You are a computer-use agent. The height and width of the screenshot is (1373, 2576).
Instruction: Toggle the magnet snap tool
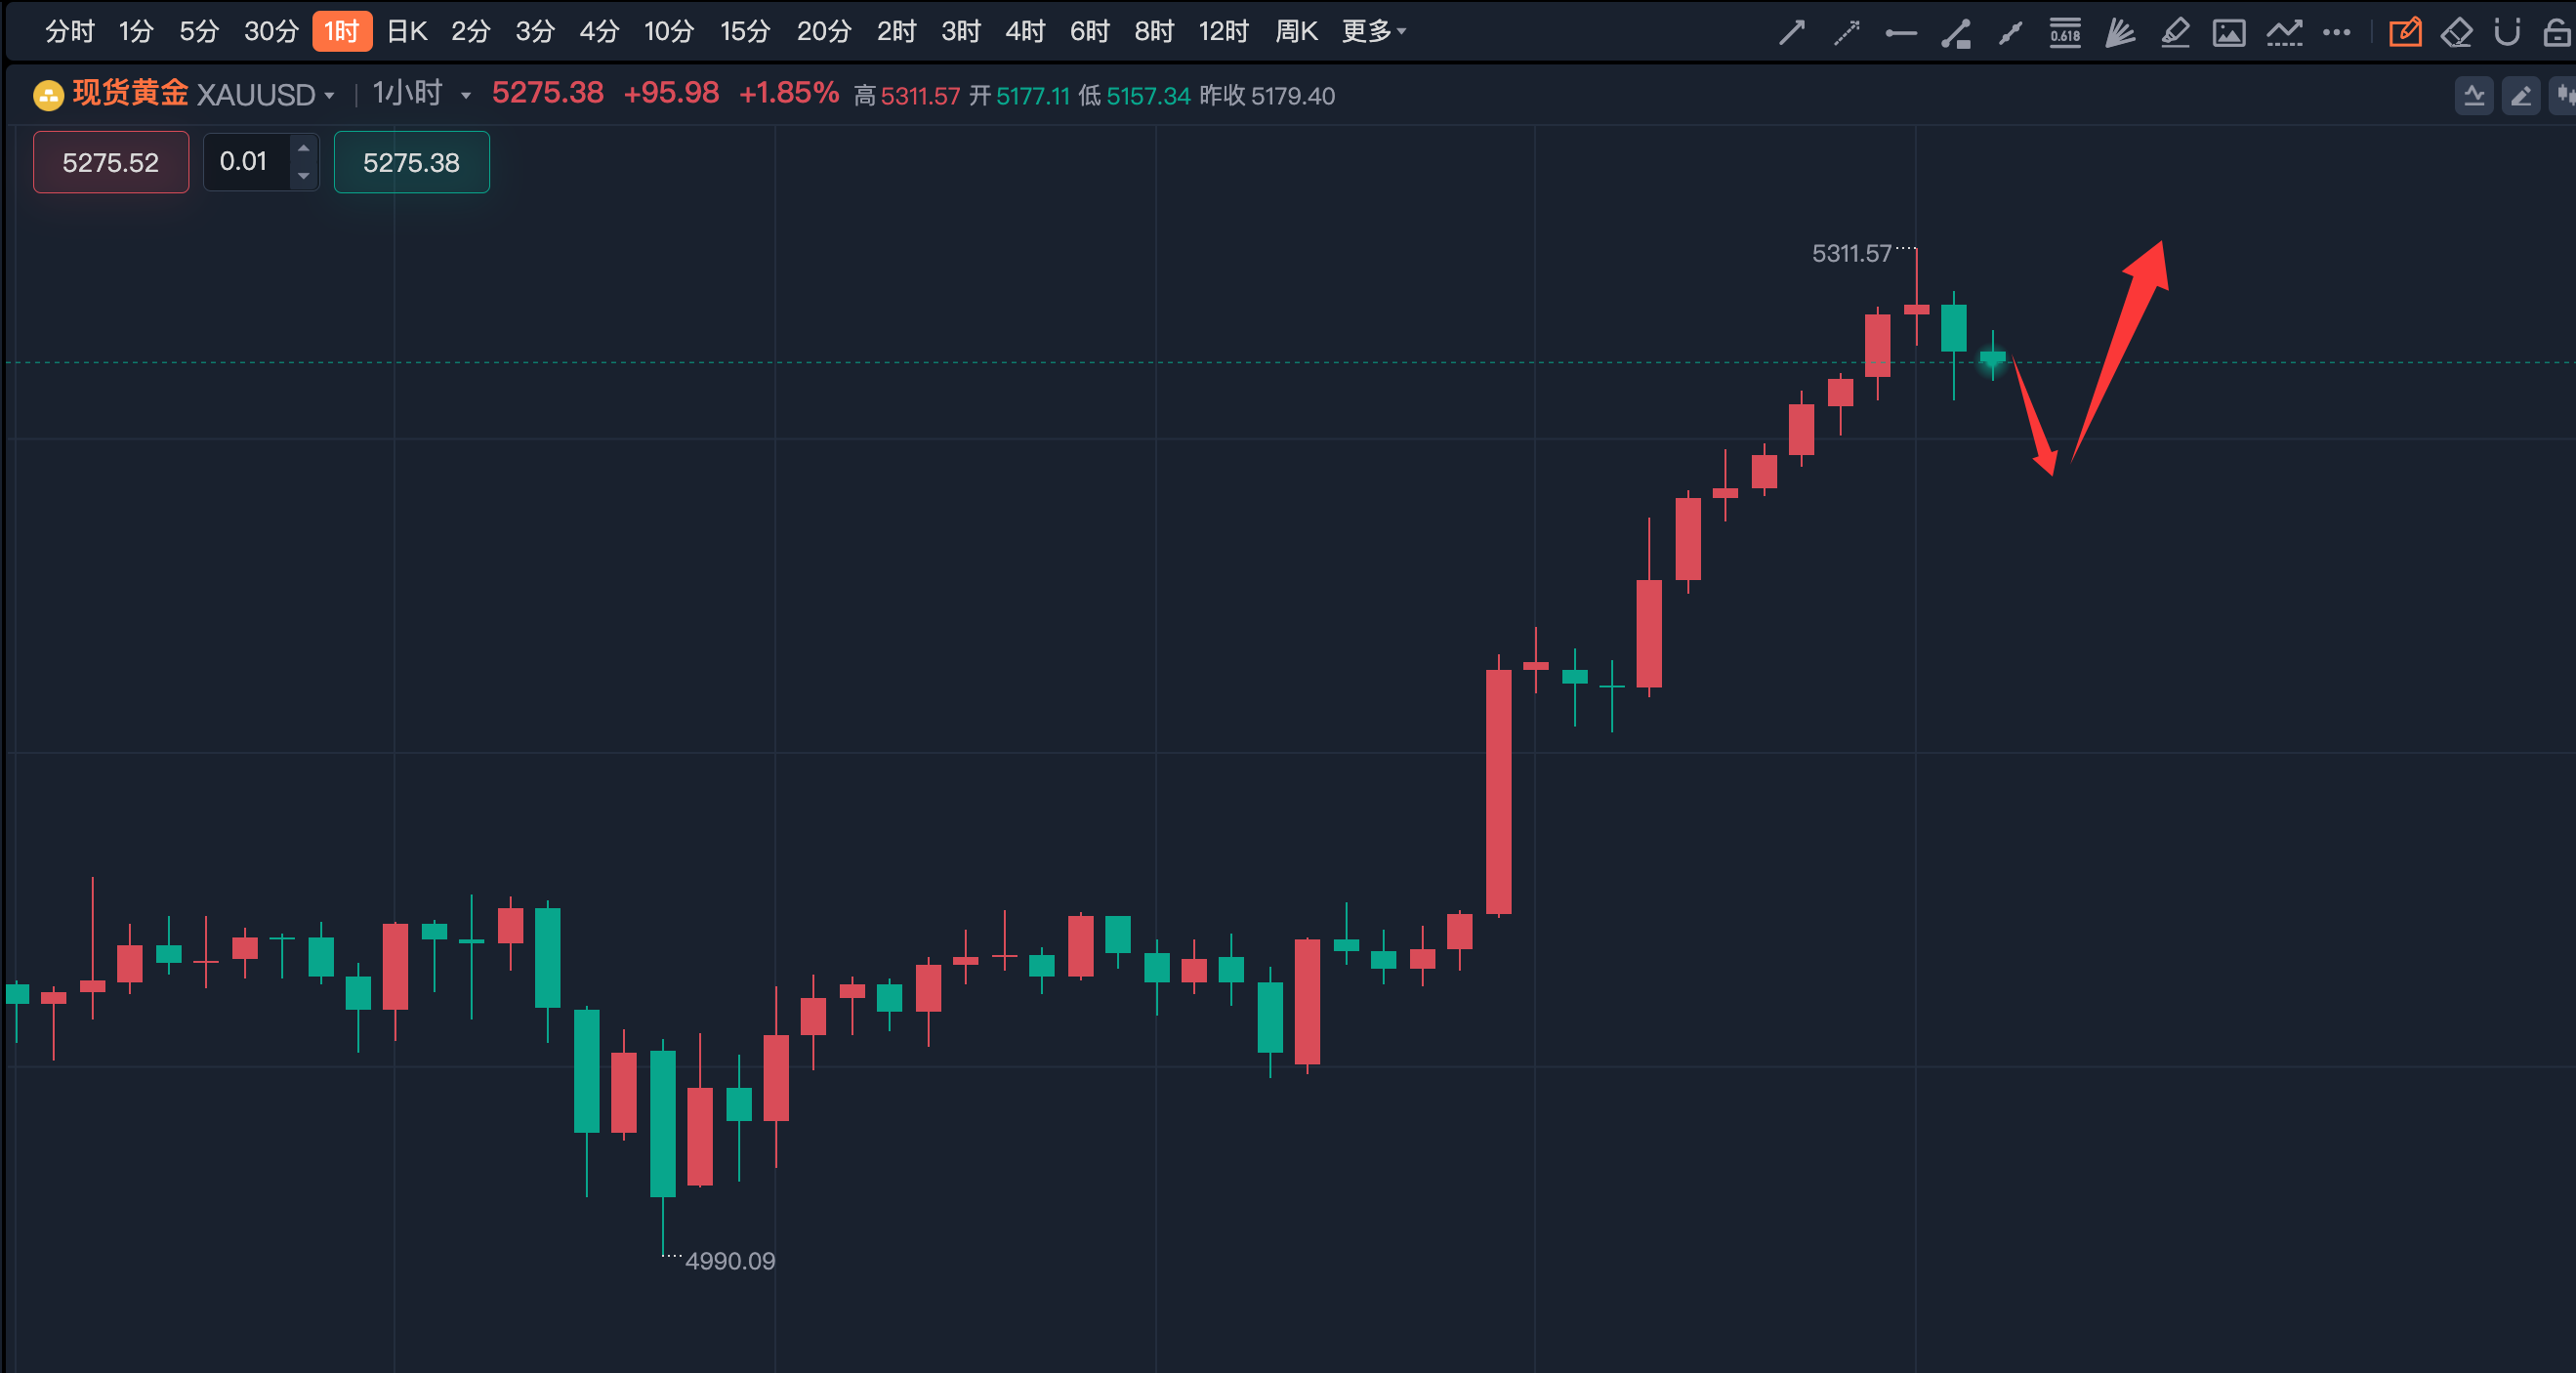(x=2507, y=33)
